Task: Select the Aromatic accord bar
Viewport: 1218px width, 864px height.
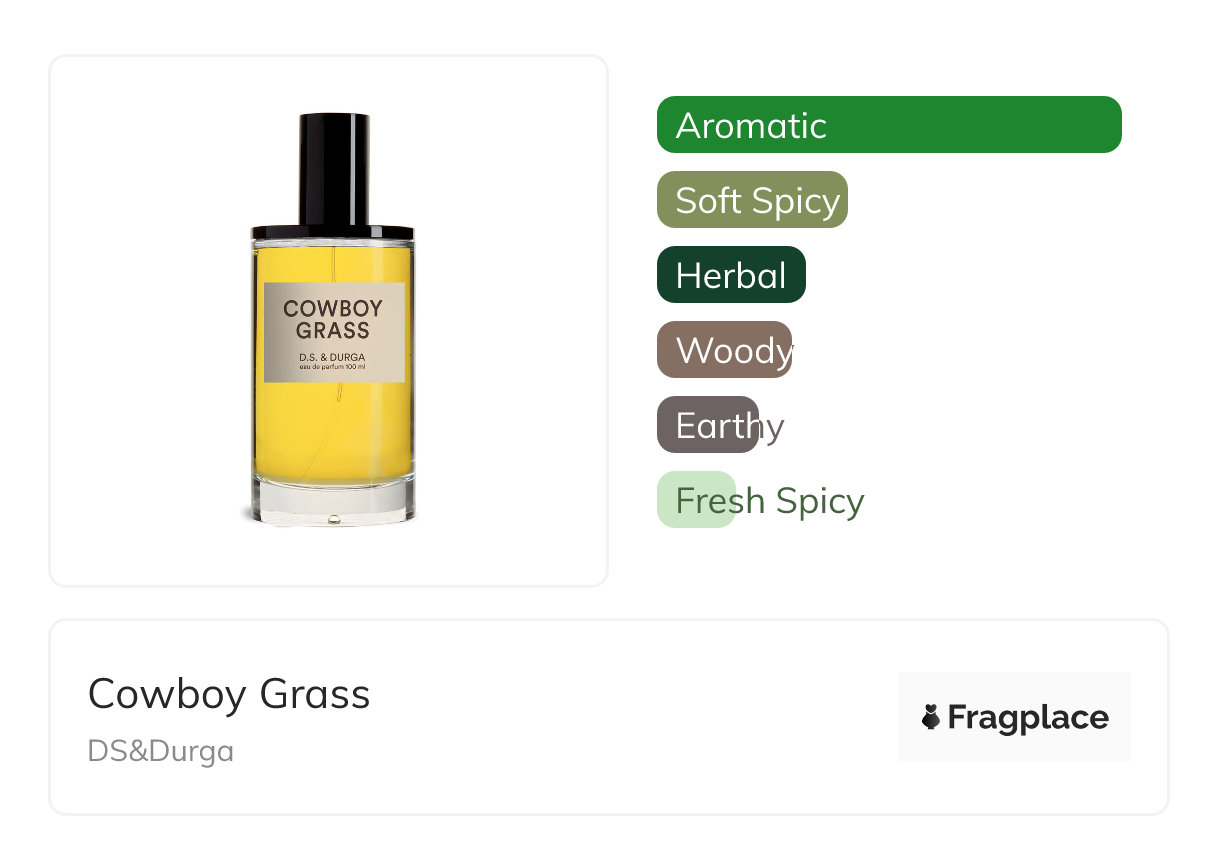Action: pos(889,125)
